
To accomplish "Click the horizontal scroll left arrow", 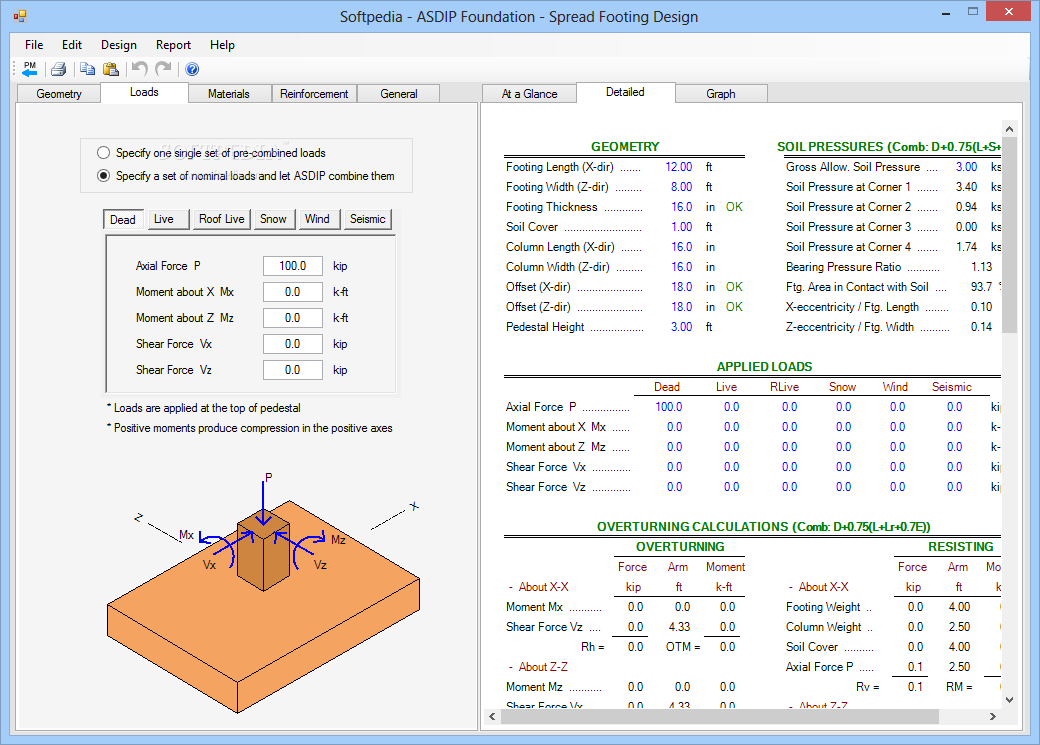I will coord(492,716).
